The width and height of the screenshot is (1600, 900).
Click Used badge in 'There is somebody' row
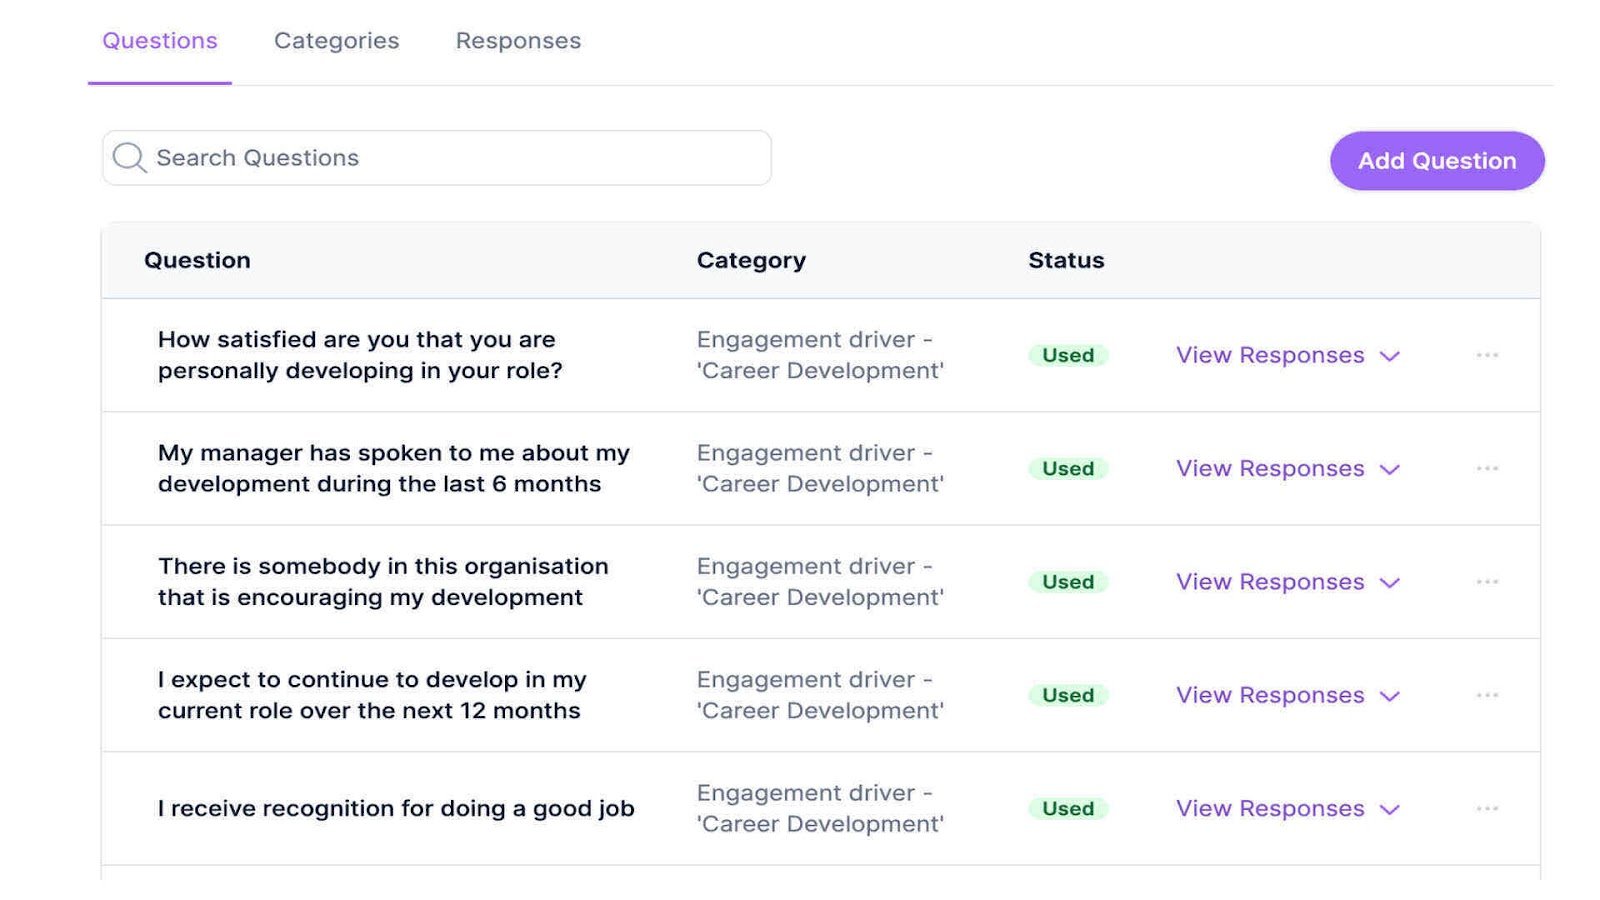point(1068,582)
